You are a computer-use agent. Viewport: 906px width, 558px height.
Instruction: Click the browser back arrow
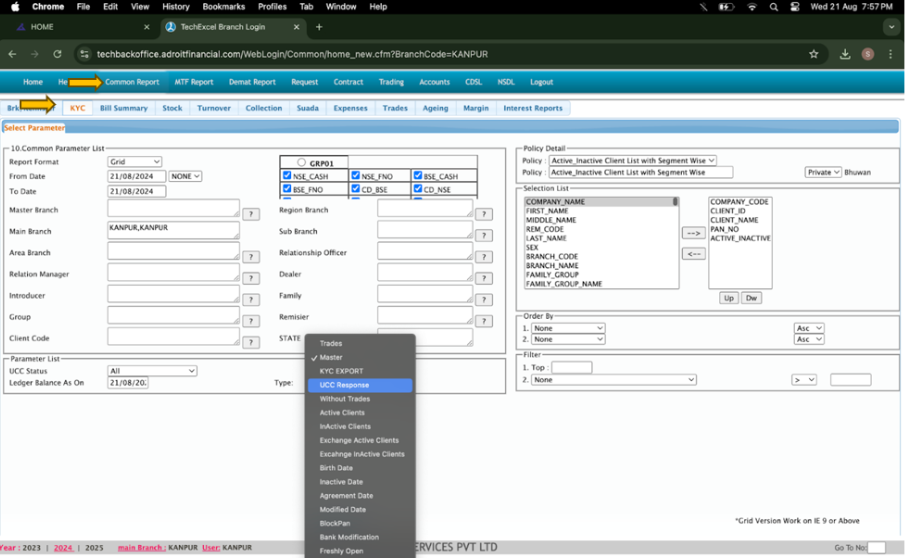[12, 54]
